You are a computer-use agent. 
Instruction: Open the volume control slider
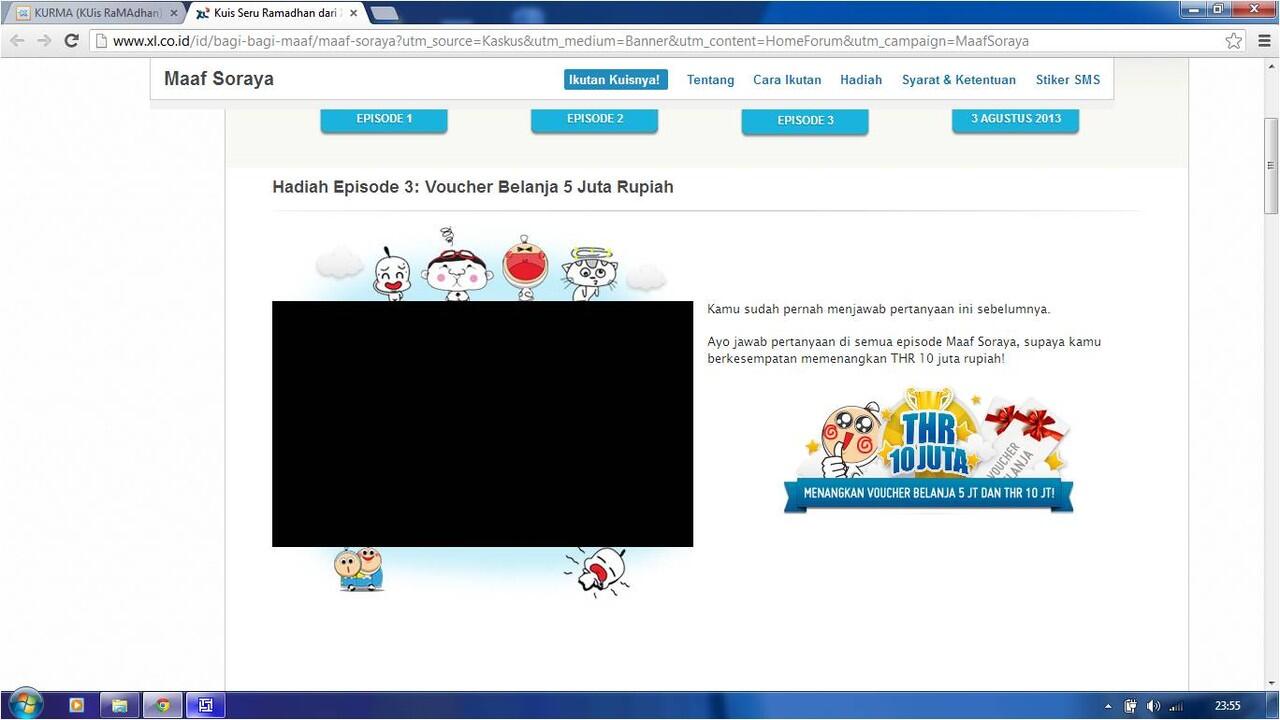click(x=1152, y=705)
